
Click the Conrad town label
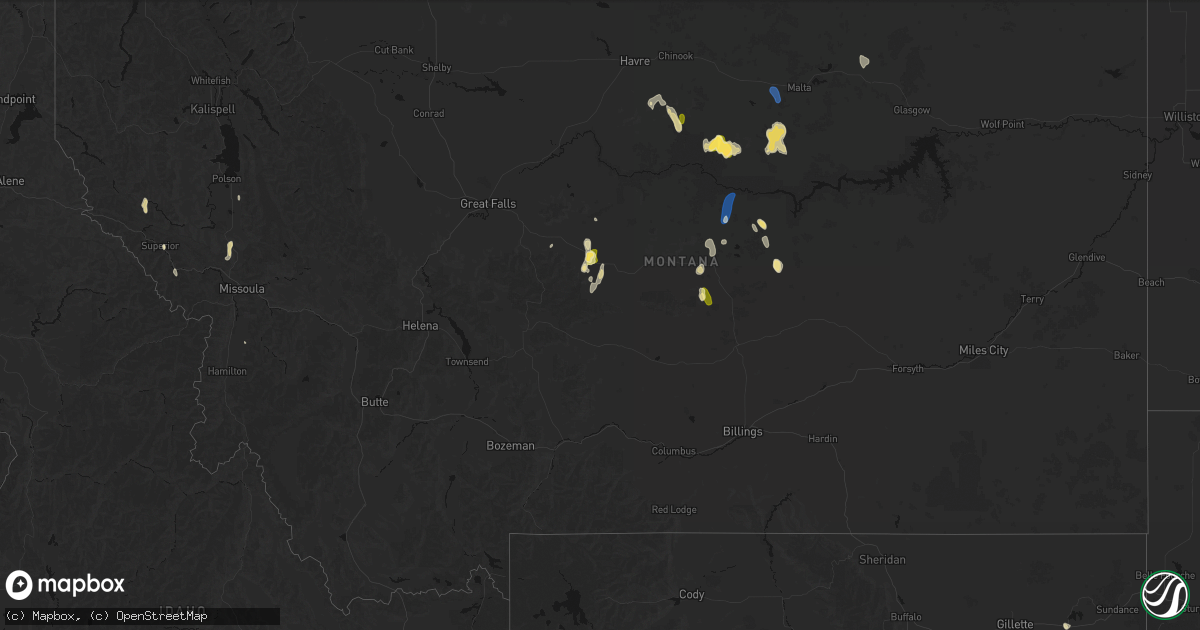click(x=428, y=113)
